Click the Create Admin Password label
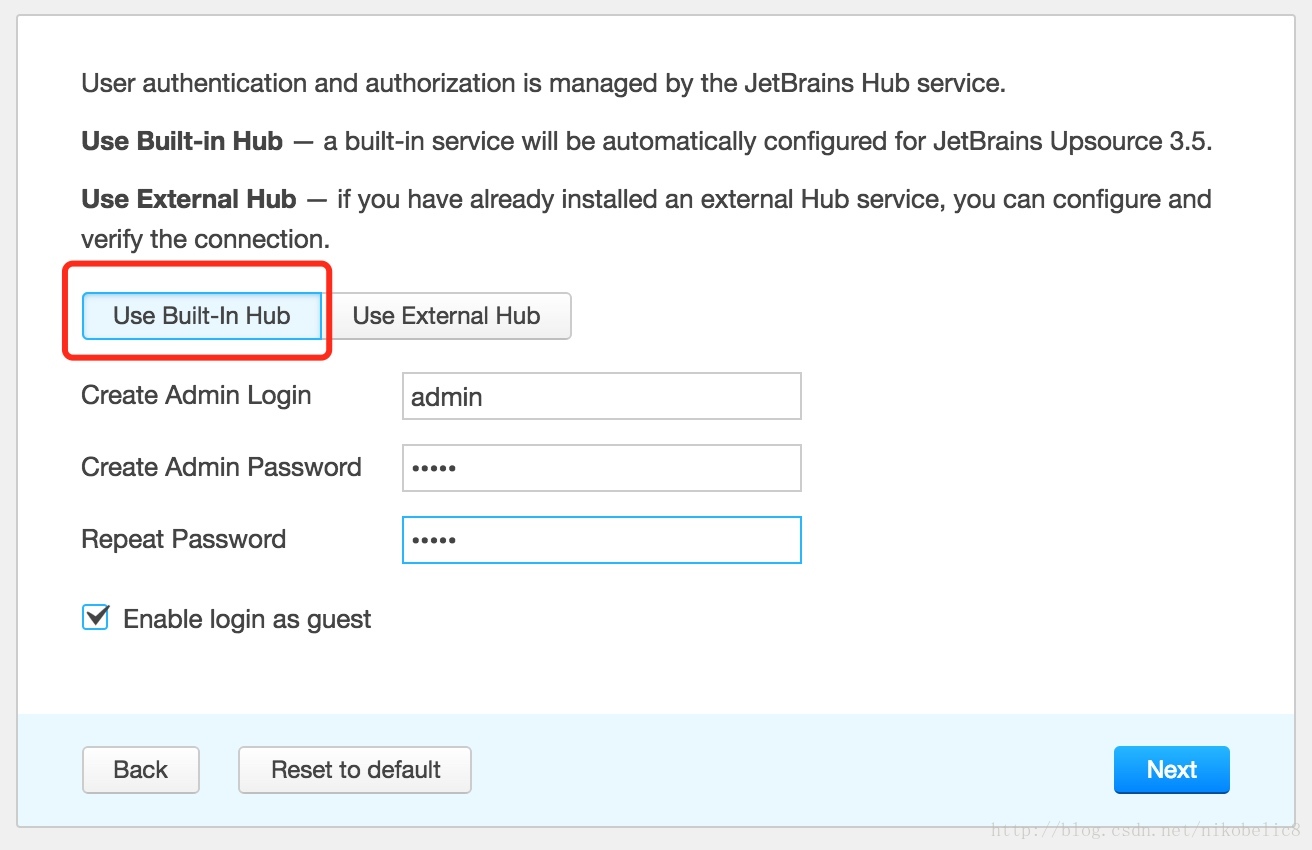This screenshot has width=1312, height=850. pos(221,467)
